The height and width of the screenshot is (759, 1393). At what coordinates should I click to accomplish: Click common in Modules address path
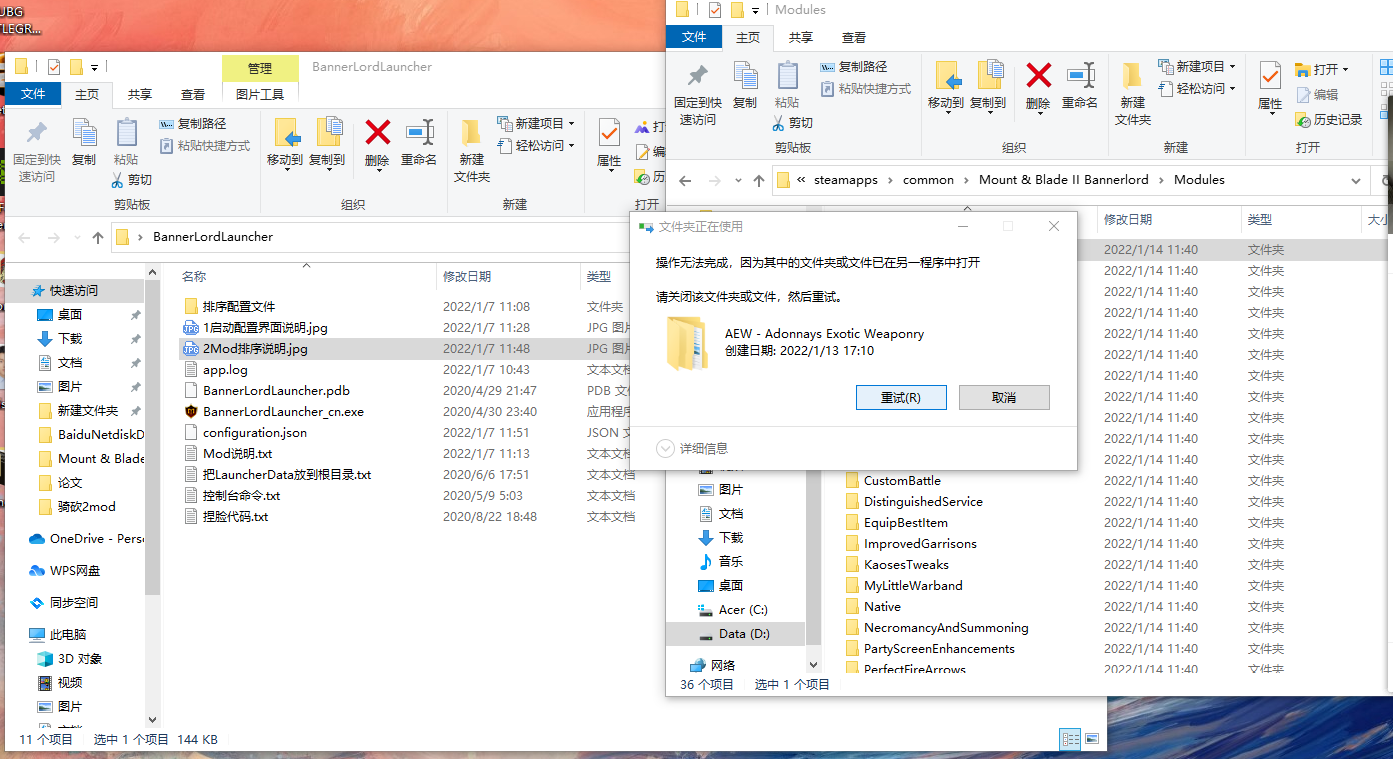point(928,180)
